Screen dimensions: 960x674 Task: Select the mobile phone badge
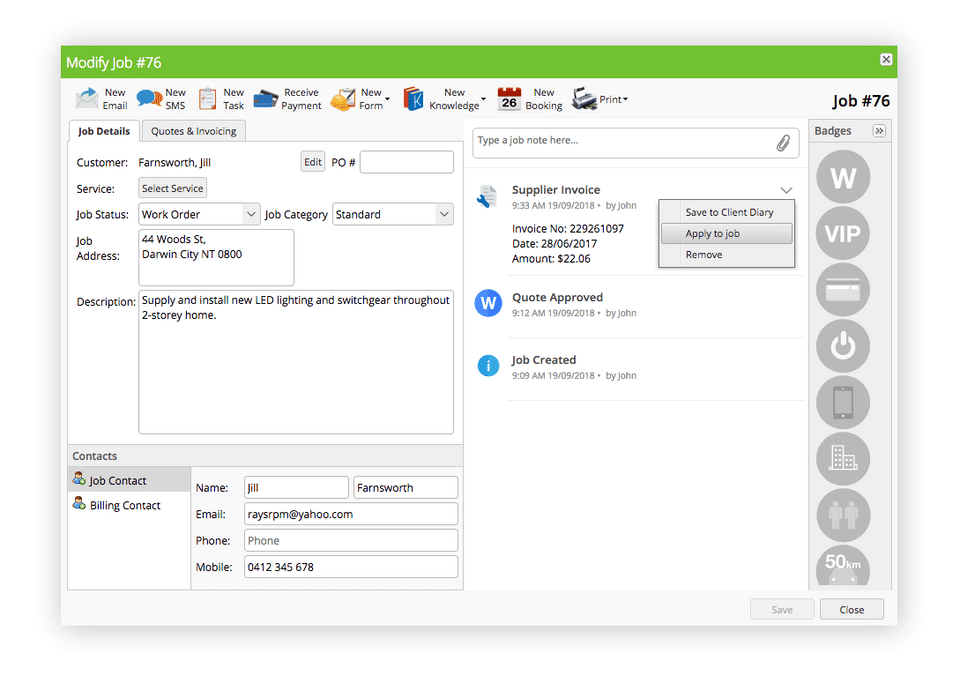click(842, 402)
